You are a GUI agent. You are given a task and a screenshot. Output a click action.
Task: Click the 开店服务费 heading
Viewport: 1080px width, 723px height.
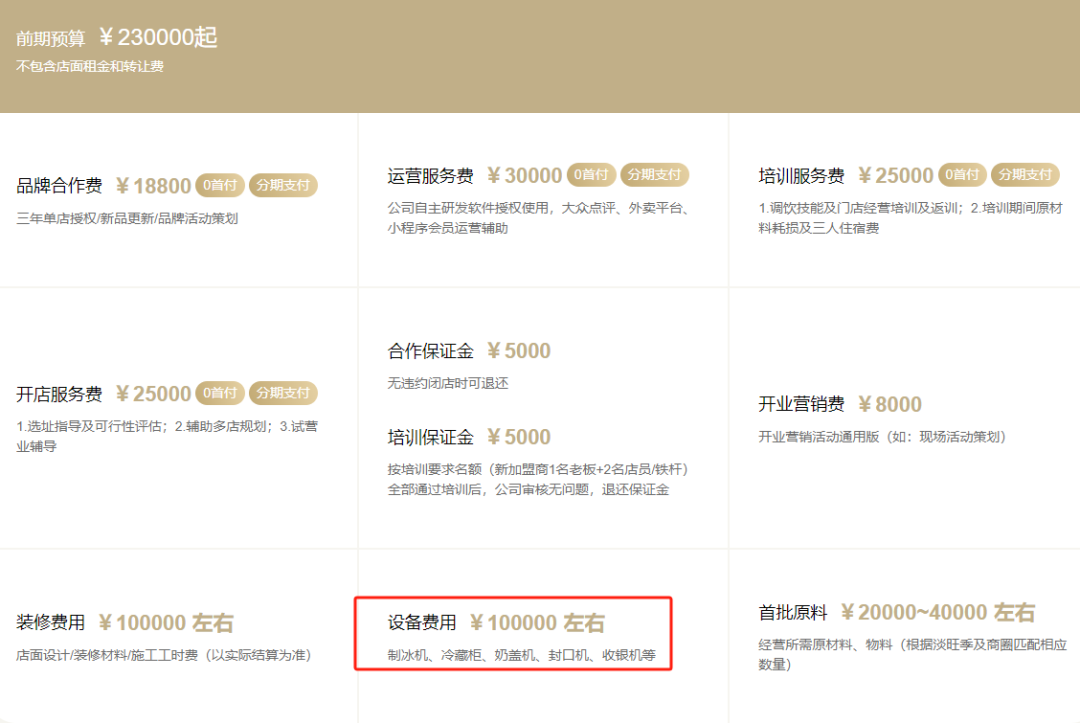tap(59, 394)
